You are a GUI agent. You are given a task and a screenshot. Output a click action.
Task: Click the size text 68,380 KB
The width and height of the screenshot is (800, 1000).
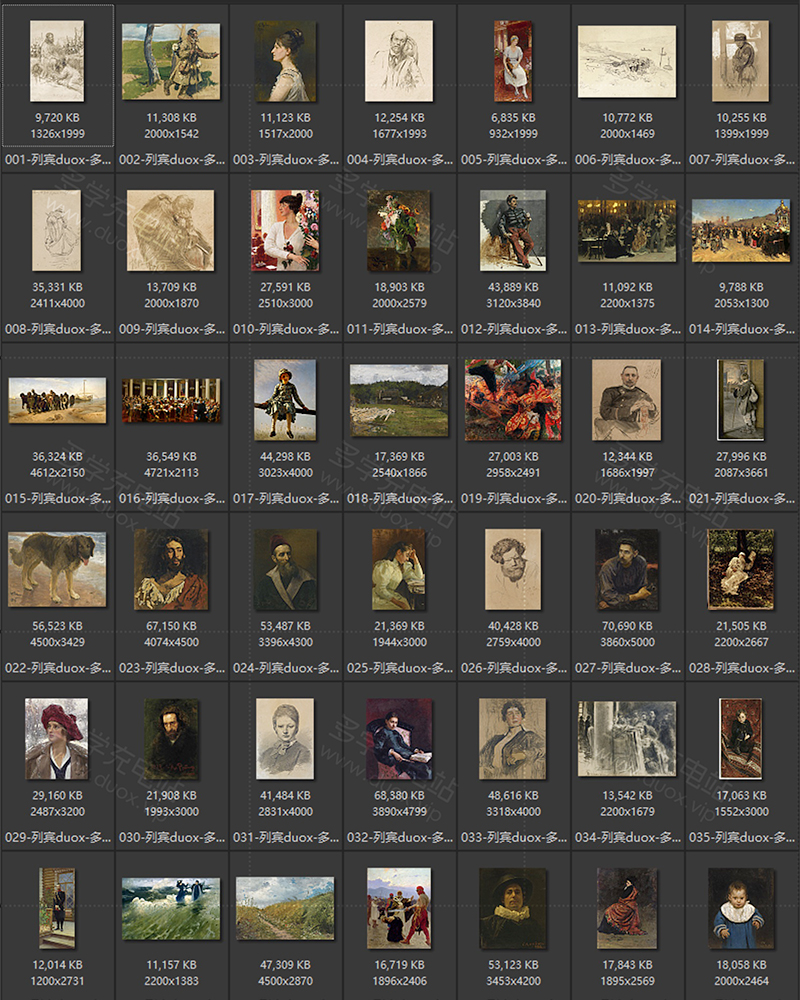[399, 795]
